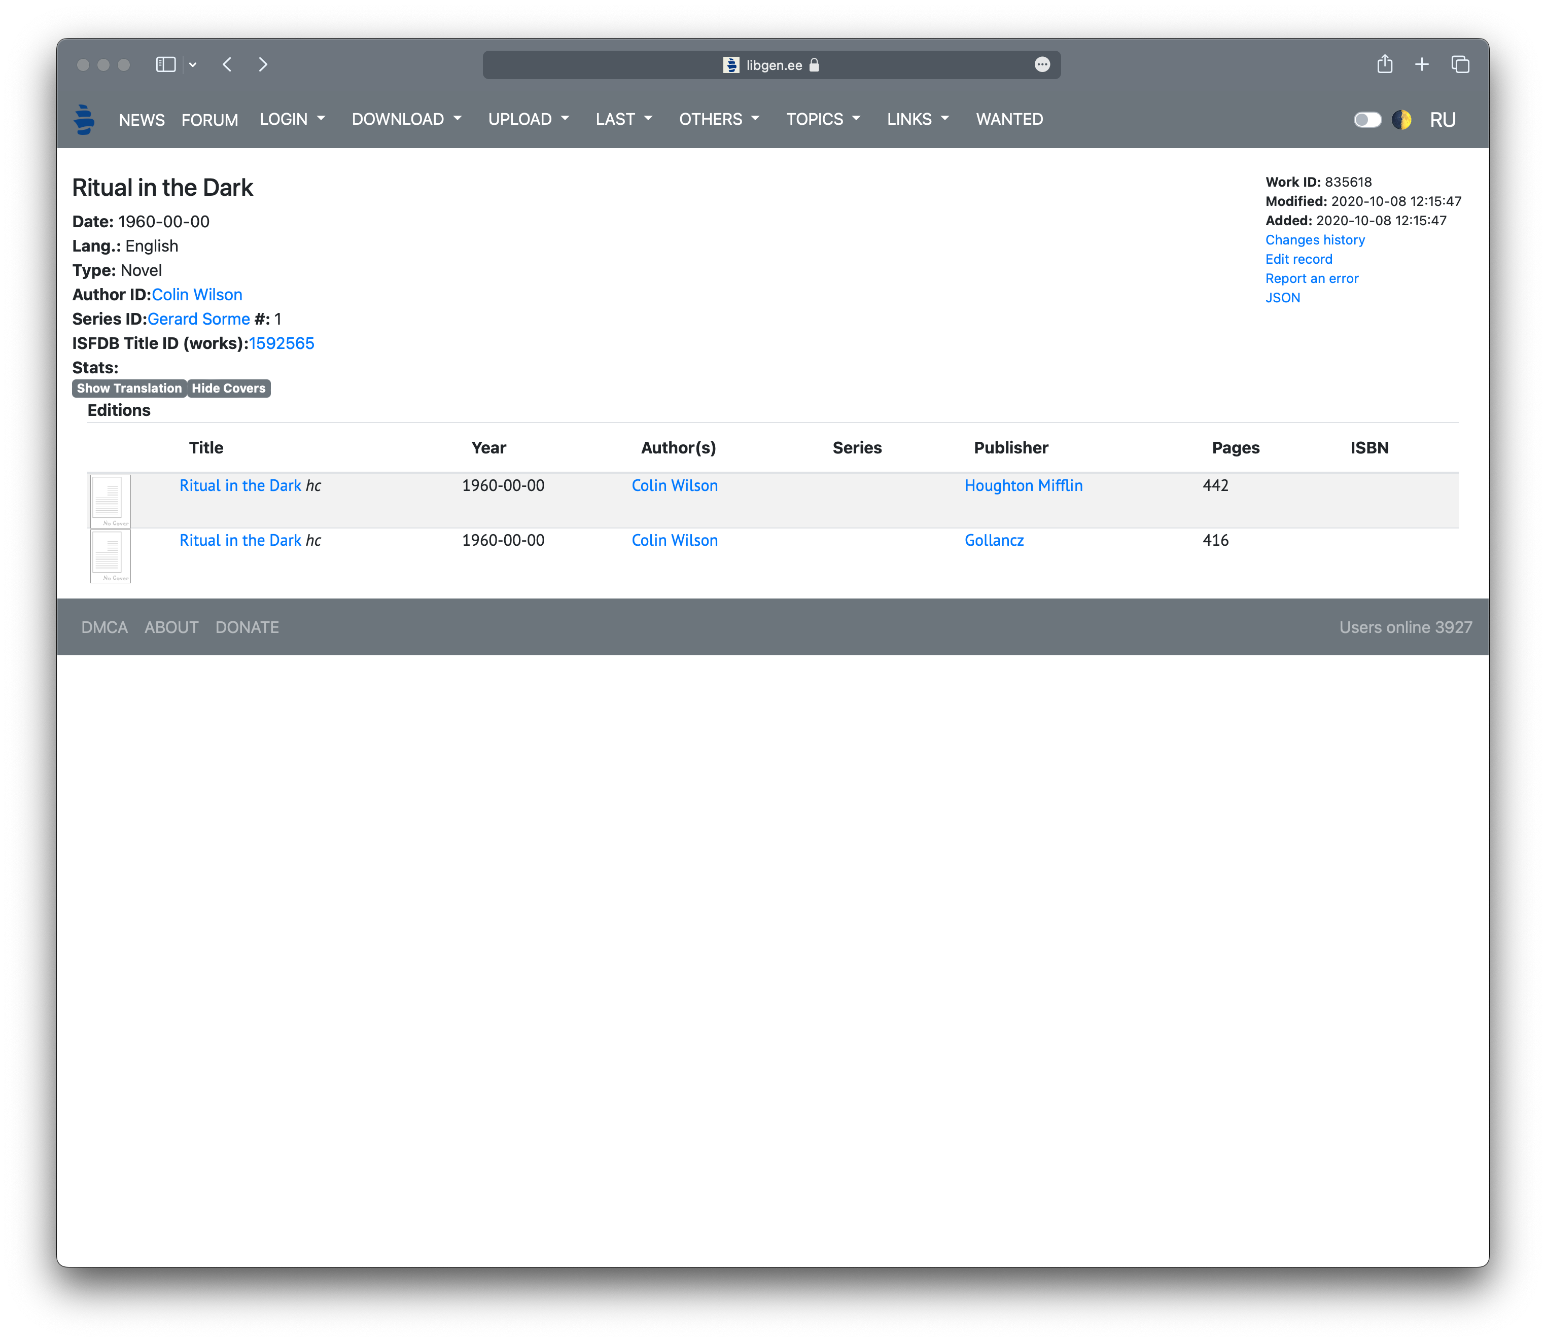Open the WANTED menu item
The image size is (1546, 1342).
point(1009,119)
